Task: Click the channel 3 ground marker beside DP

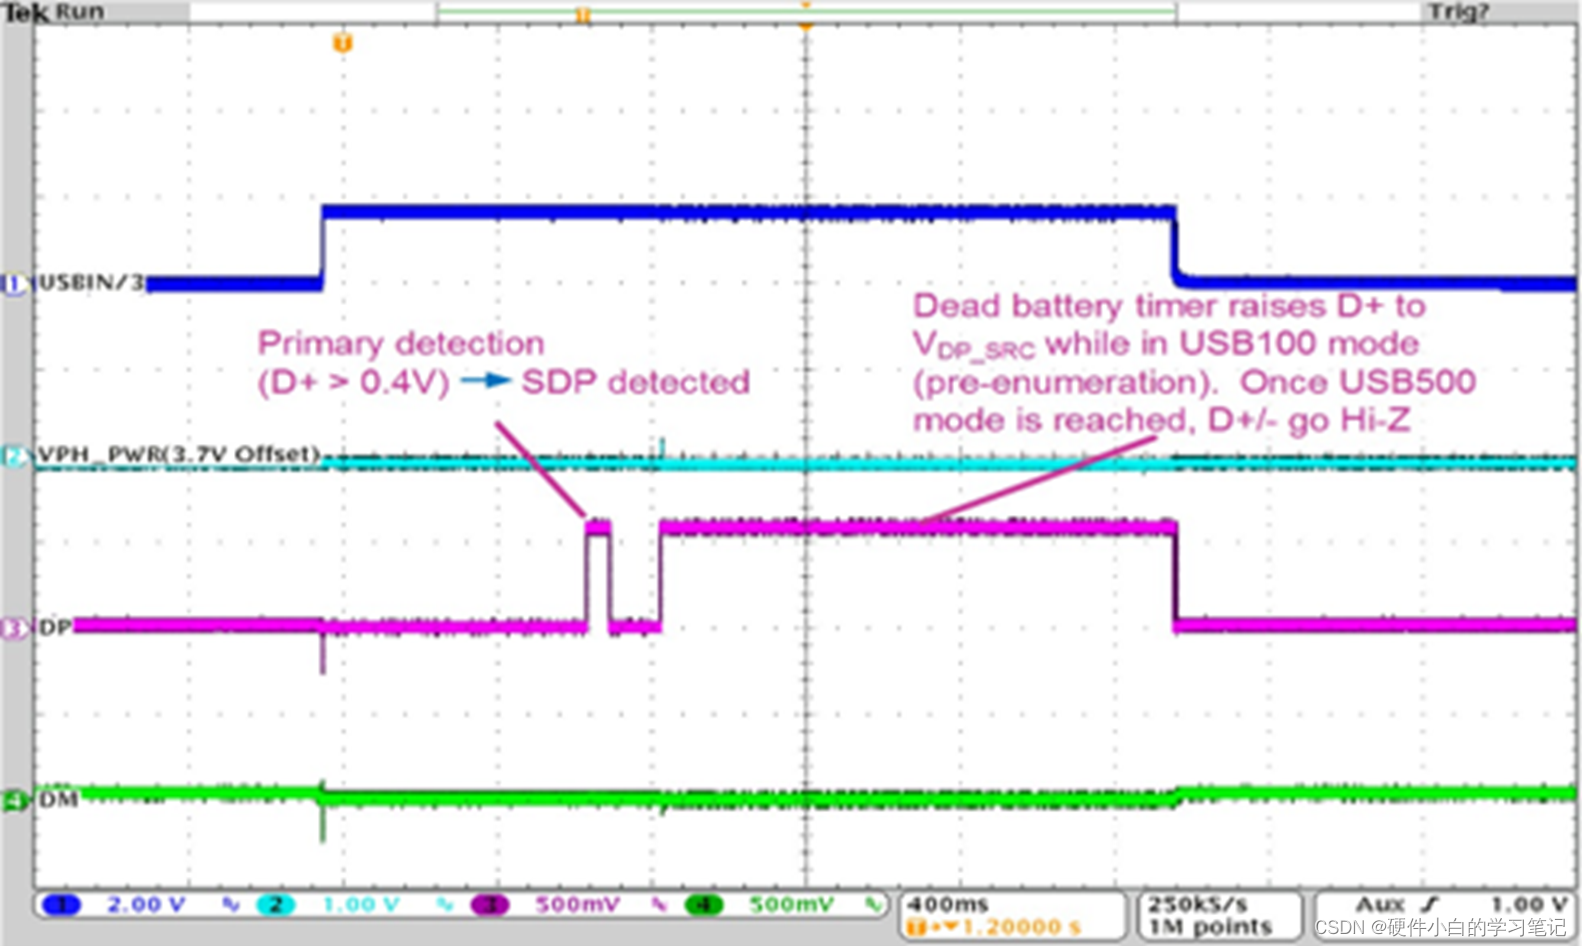Action: [14, 628]
